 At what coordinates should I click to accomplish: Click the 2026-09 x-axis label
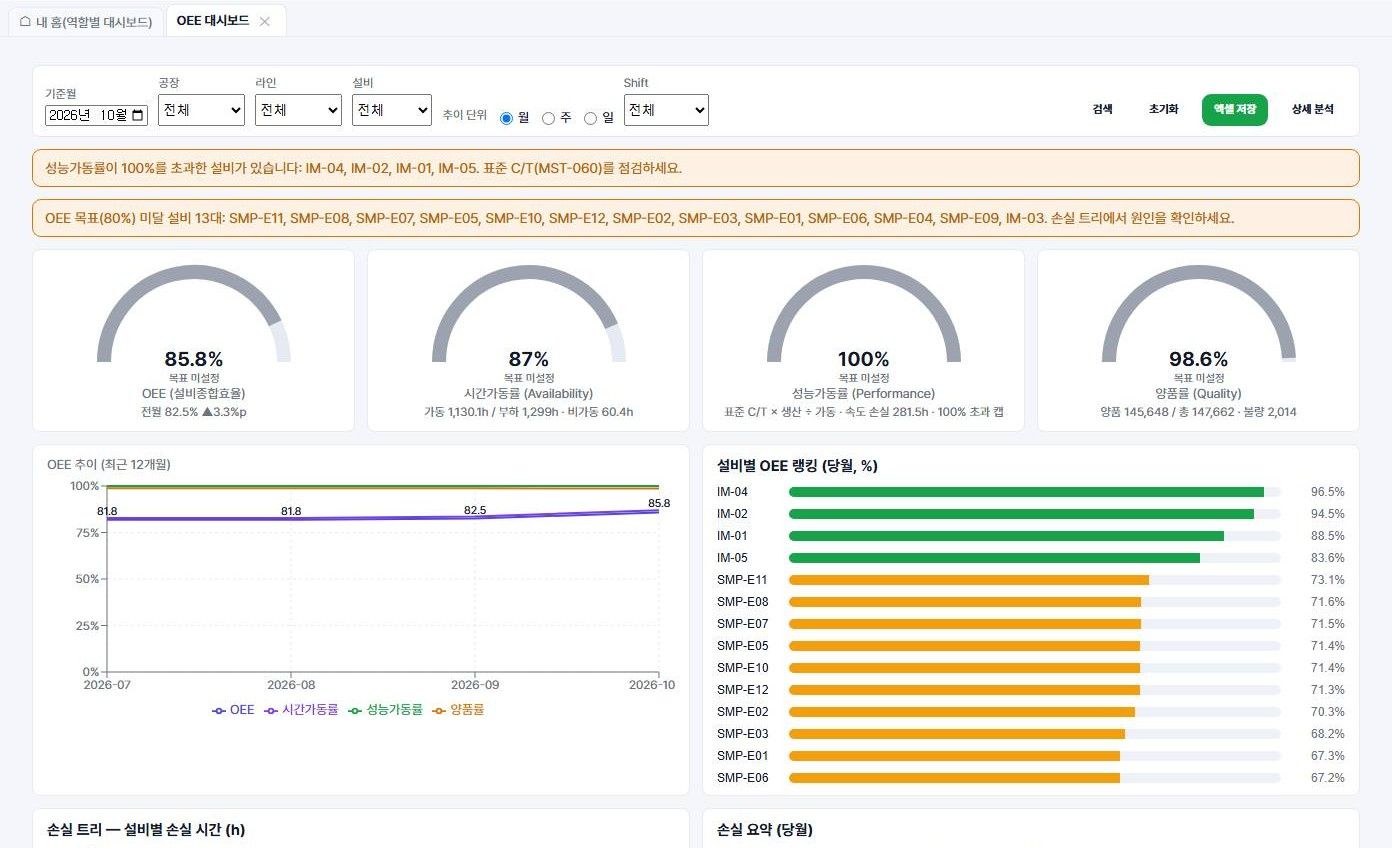pyautogui.click(x=474, y=685)
